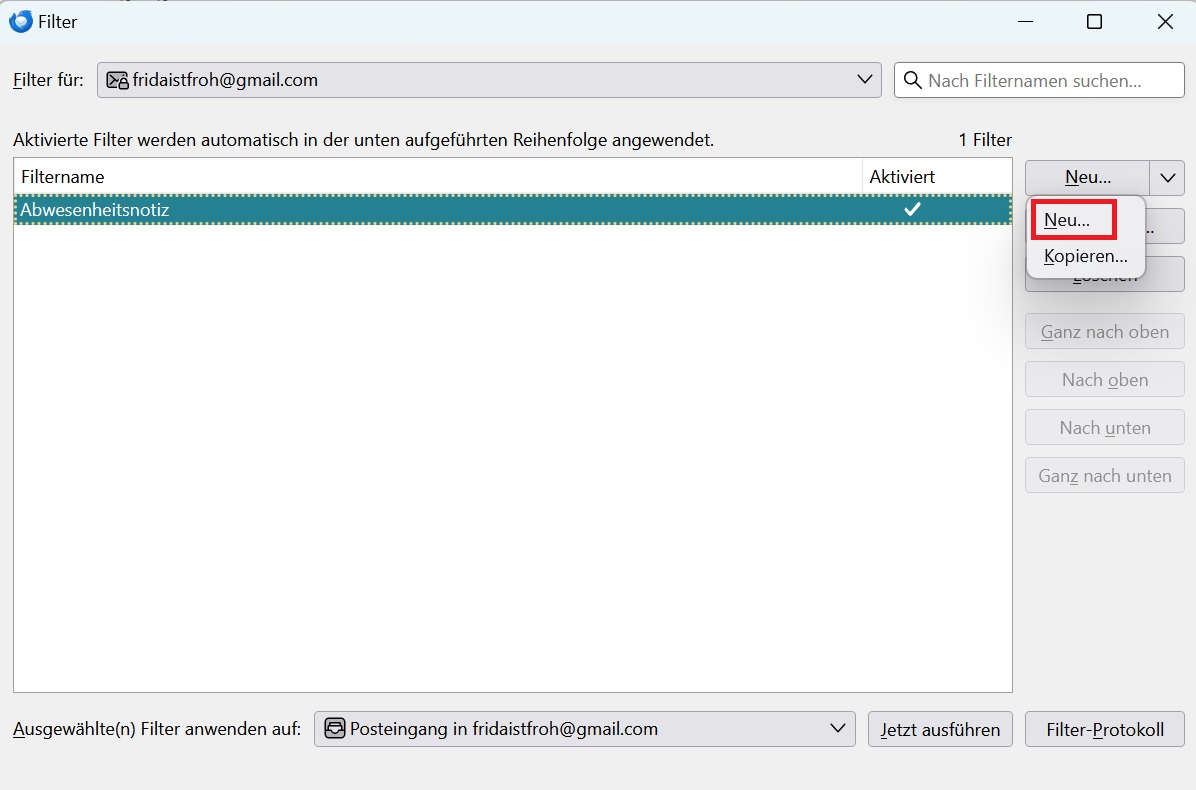Click the magnifier icon in the filter search box
Viewport: 1196px width, 790px height.
tap(911, 81)
